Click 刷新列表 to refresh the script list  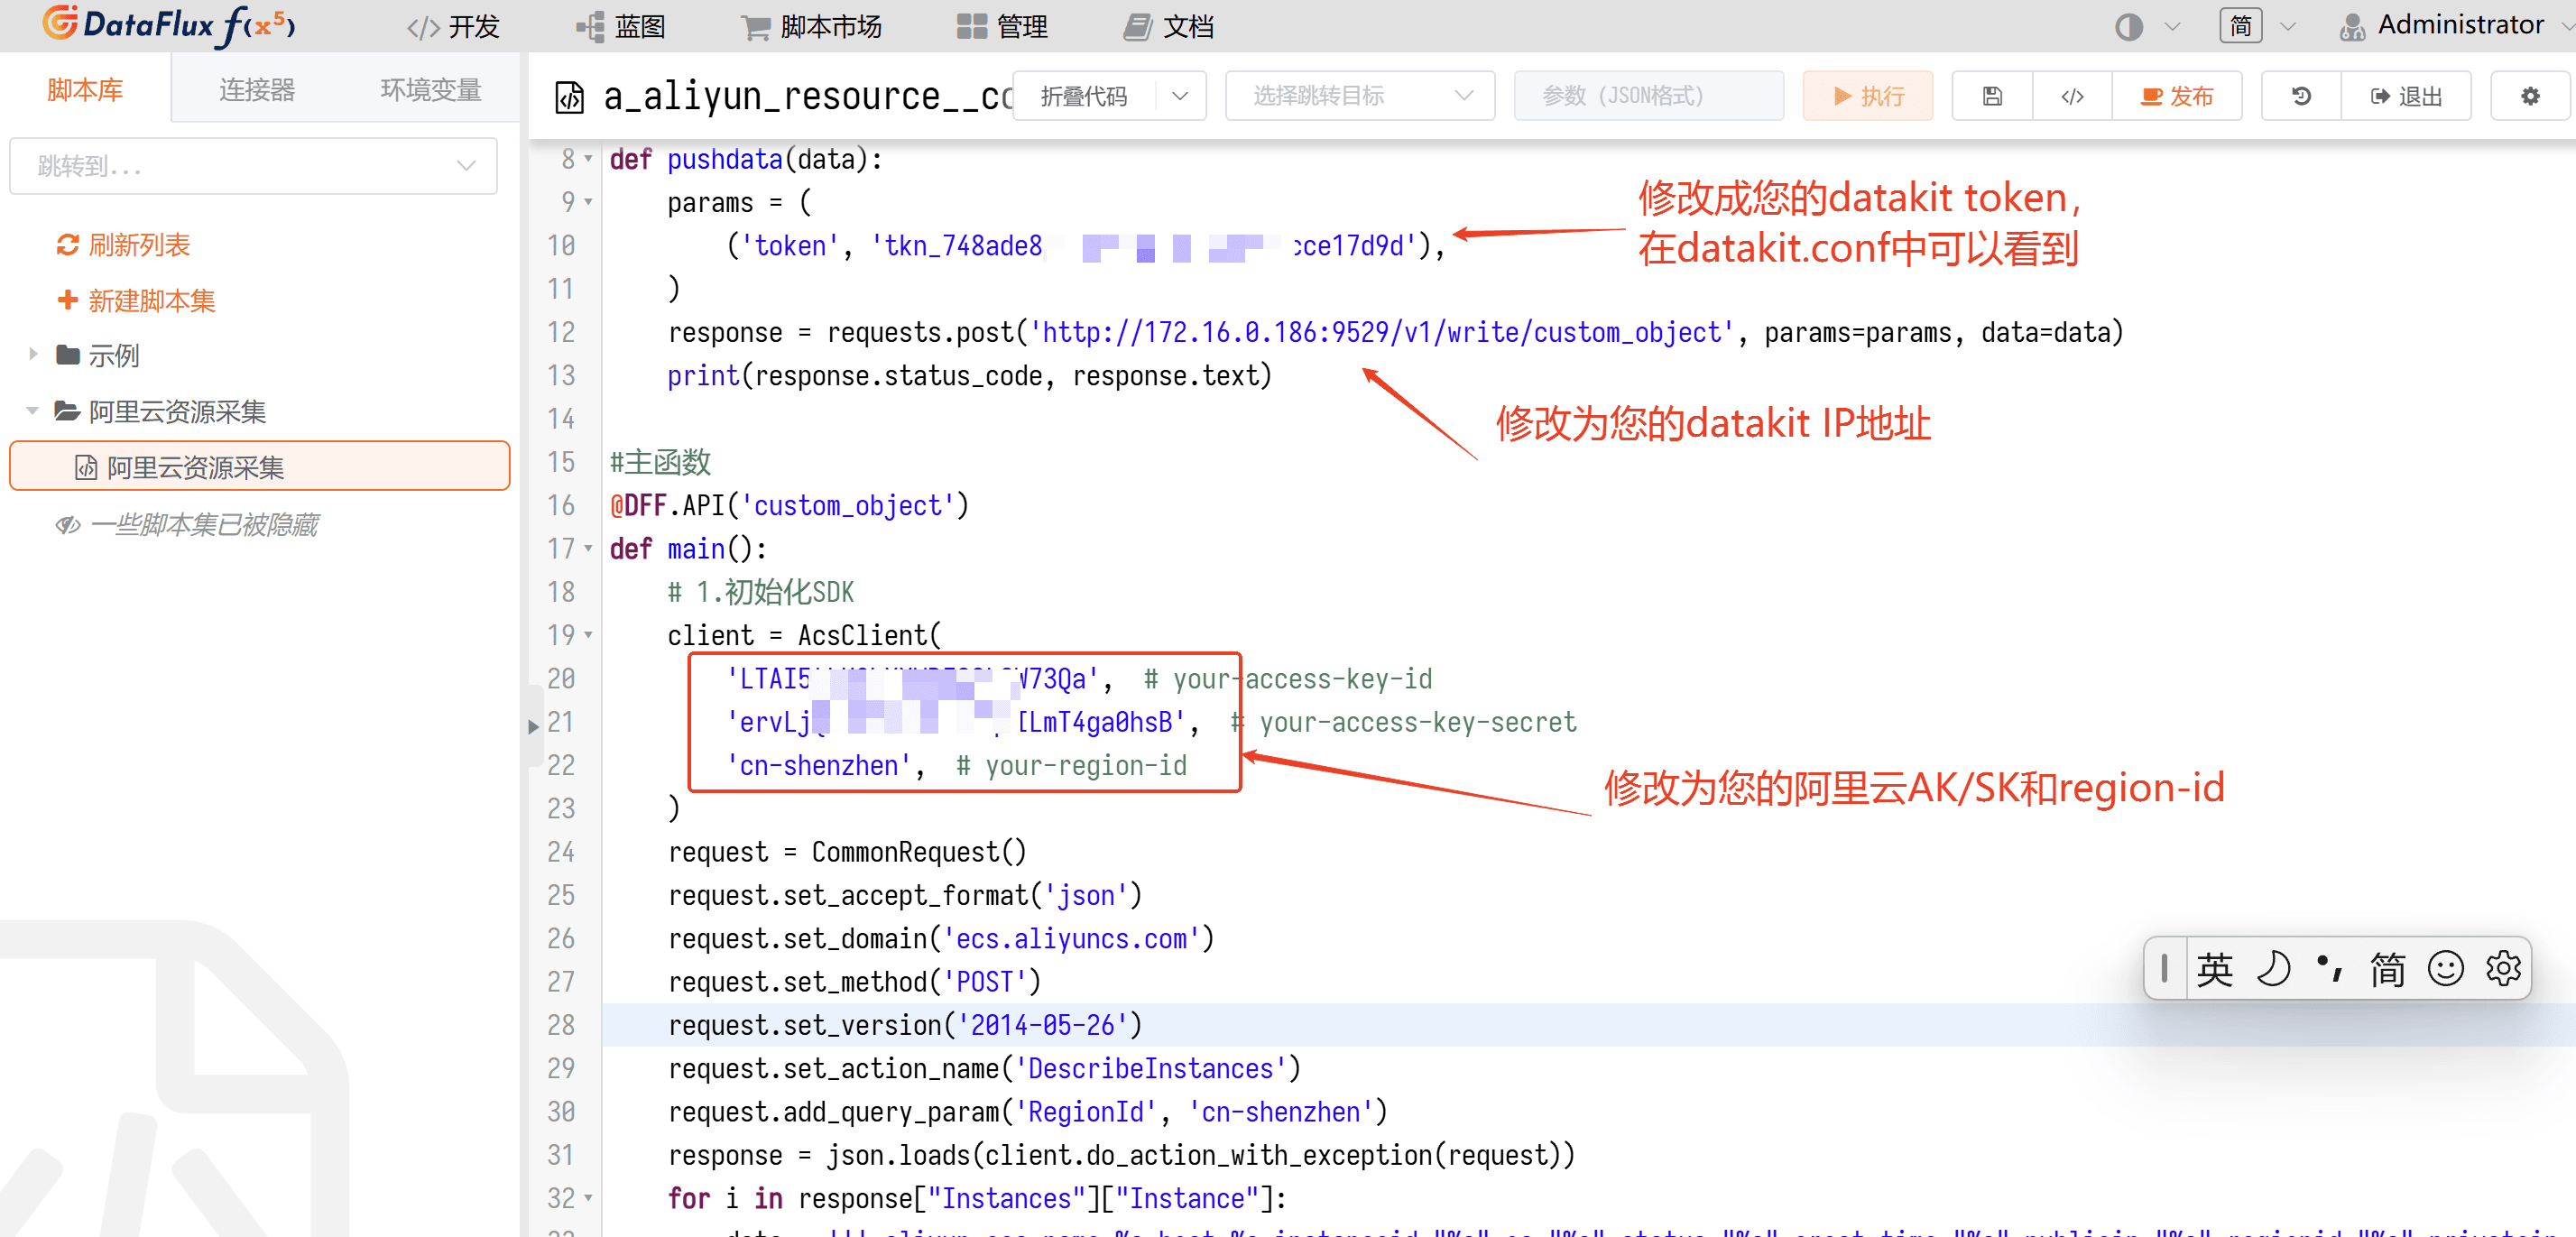[123, 245]
